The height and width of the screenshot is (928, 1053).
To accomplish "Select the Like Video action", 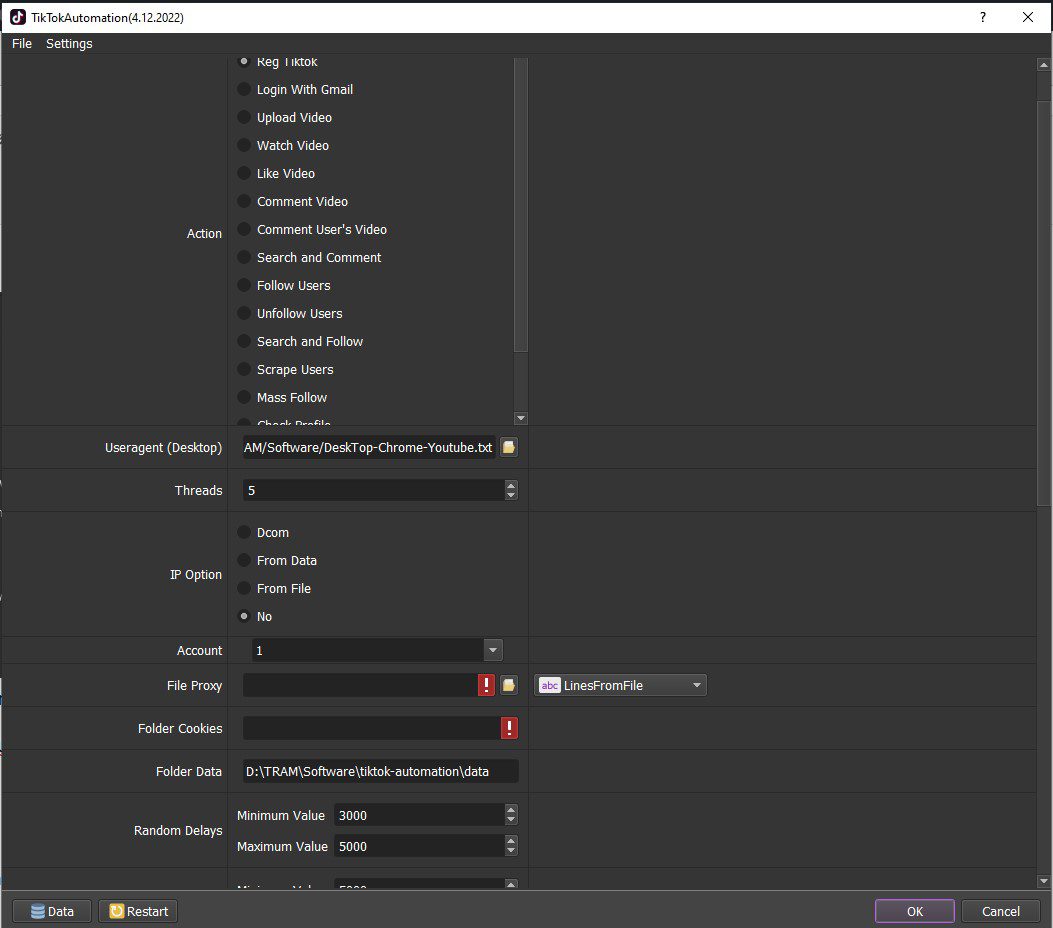I will (x=276, y=173).
